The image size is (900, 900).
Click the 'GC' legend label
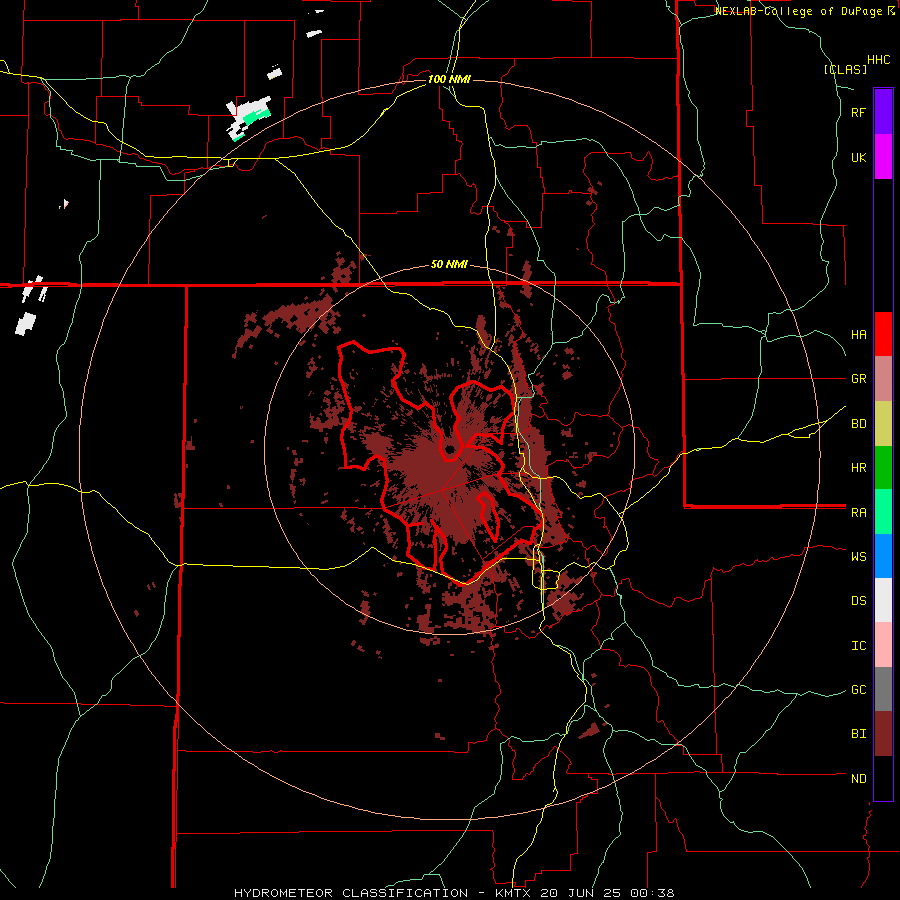(858, 689)
